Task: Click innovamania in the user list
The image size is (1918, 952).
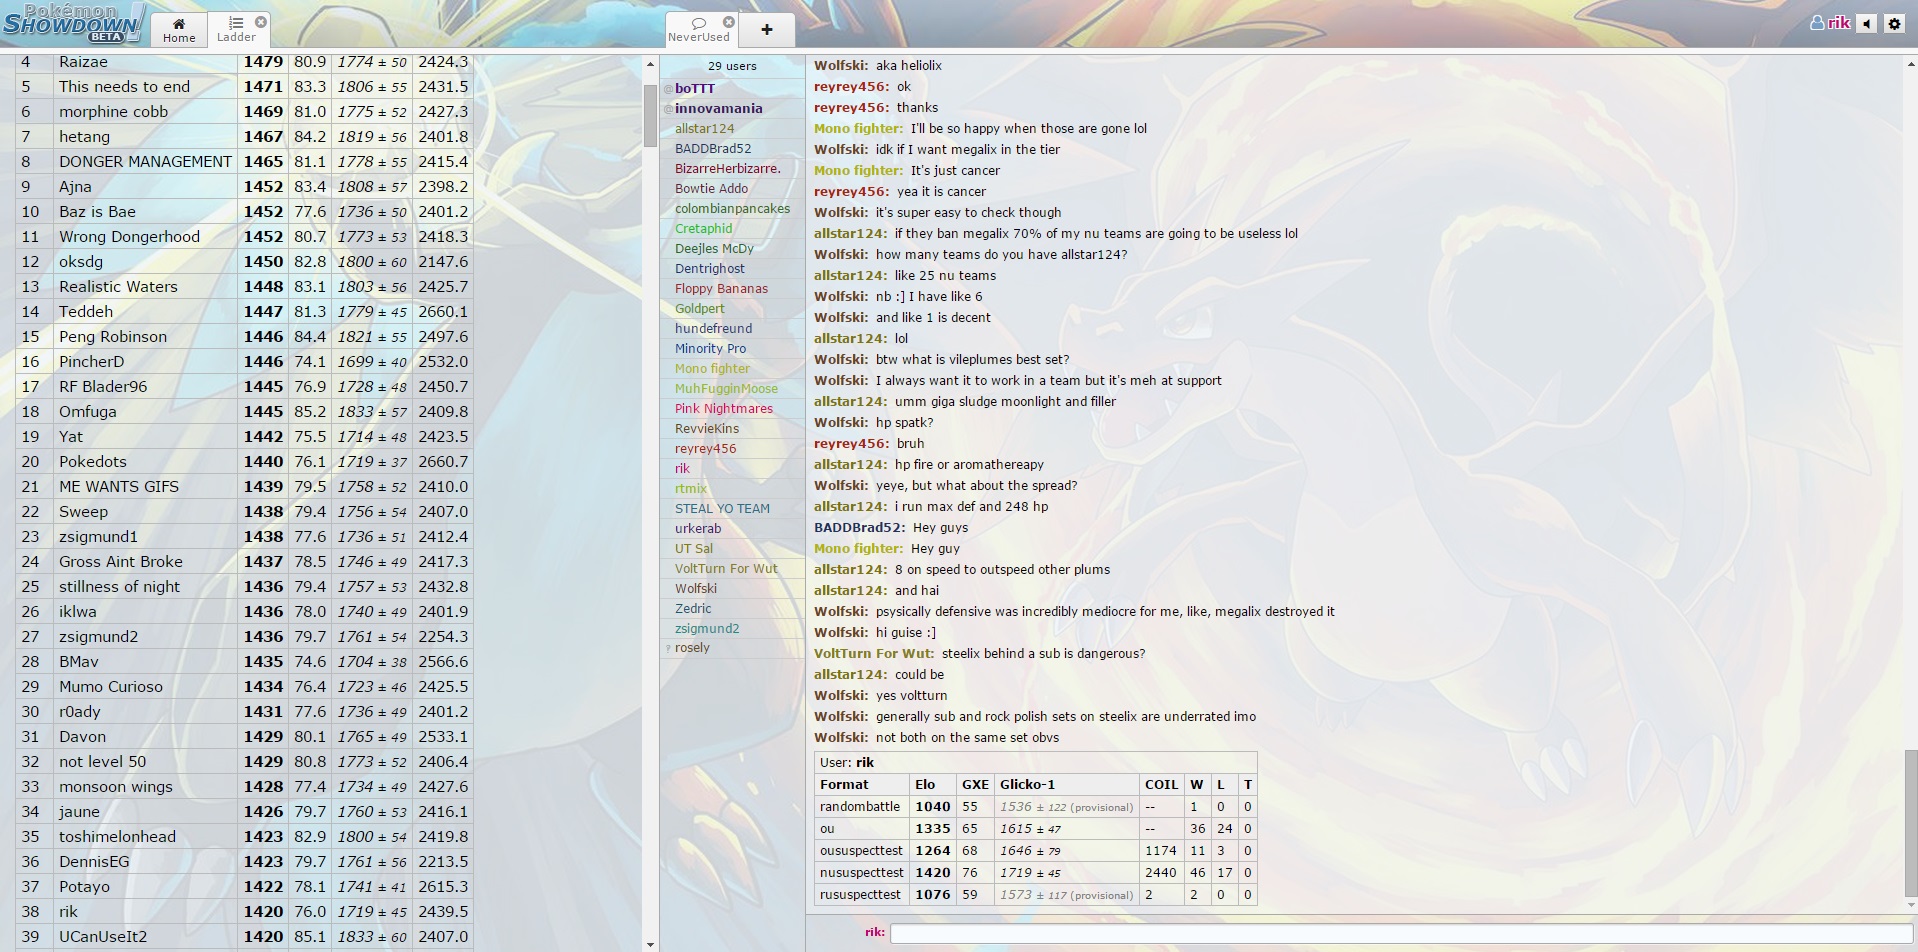Action: click(718, 108)
